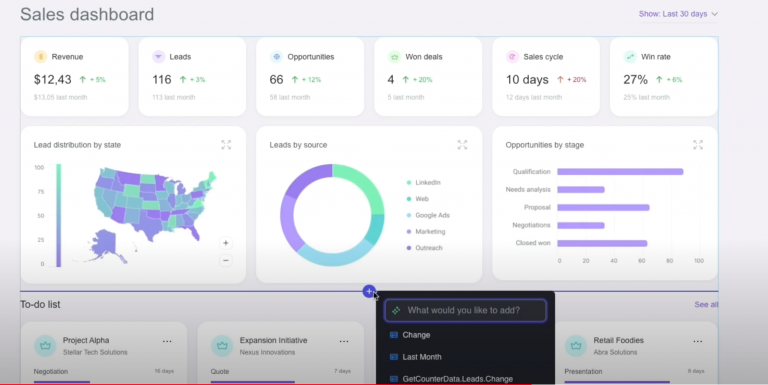The image size is (768, 385).
Task: Toggle LinkedIn legend entry in donut chart
Action: pyautogui.click(x=424, y=183)
